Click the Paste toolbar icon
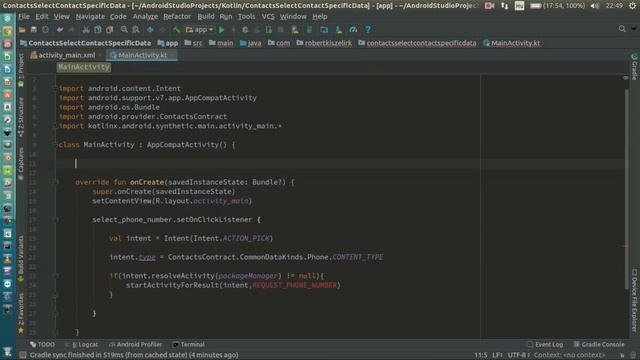The width and height of the screenshot is (640, 360). pyautogui.click(x=109, y=30)
